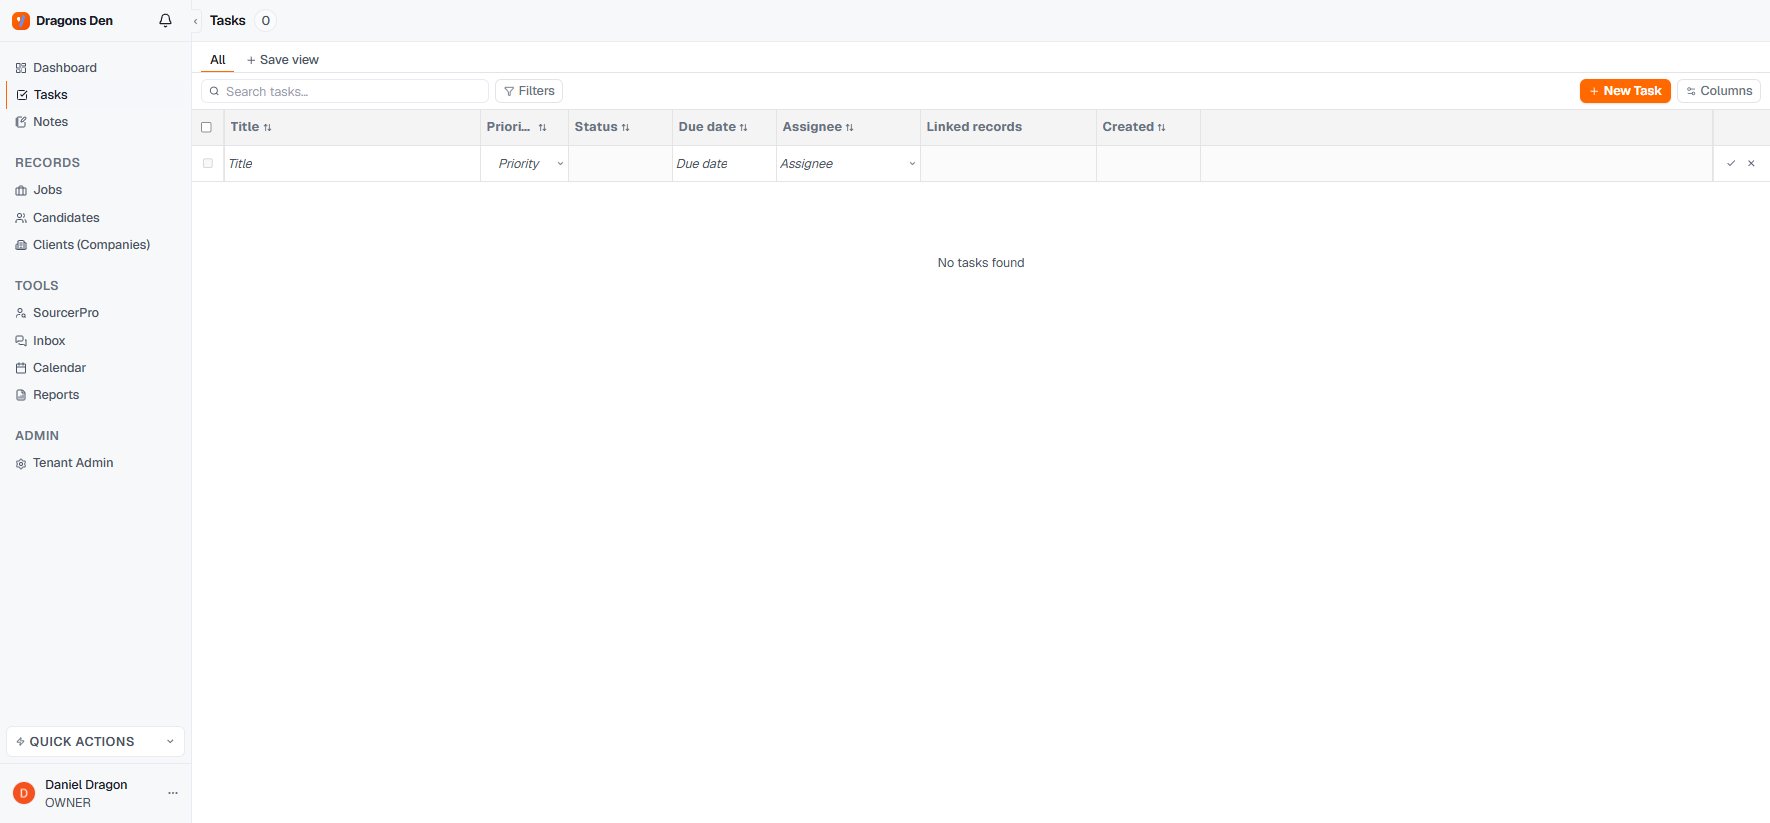Open Tasks in the sidebar

(x=50, y=95)
